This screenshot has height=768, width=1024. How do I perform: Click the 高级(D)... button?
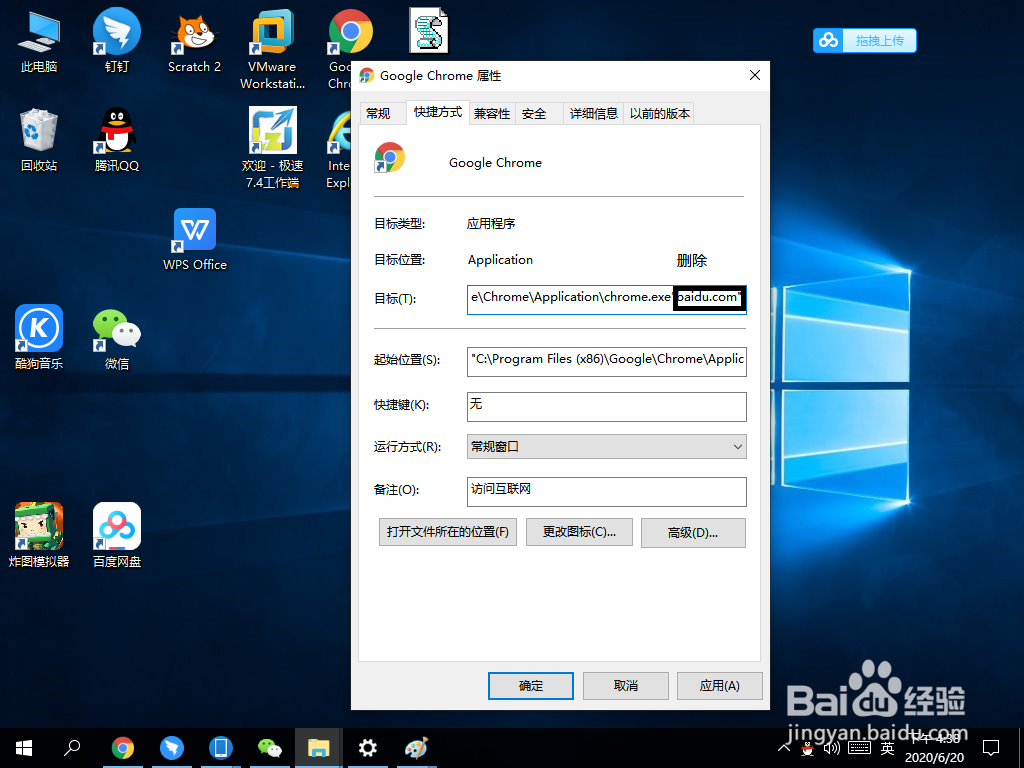693,533
